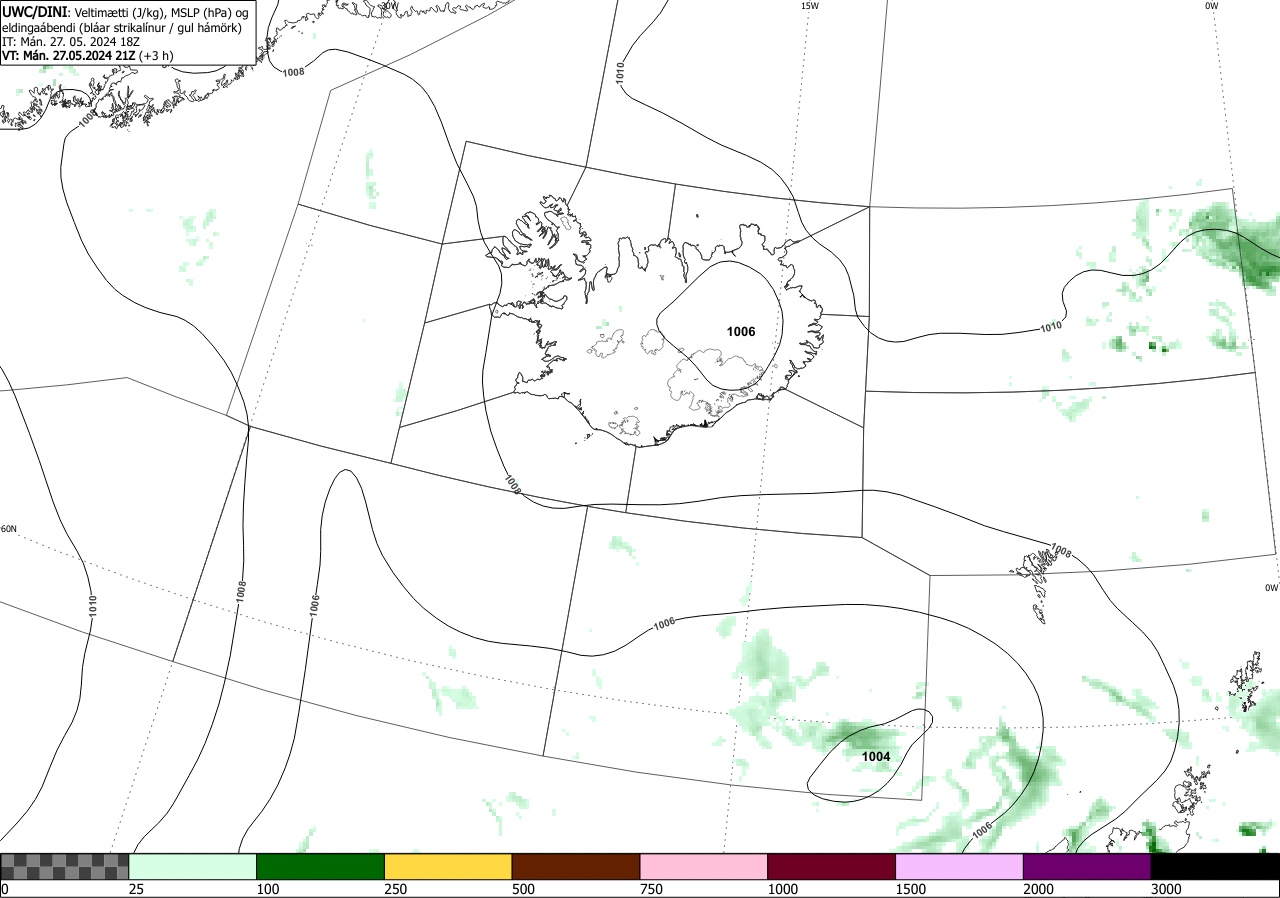Viewport: 1280px width, 898px height.
Task: Click the 'IT: Mán. 27. 05. 2024 18Z' line
Action: coord(70,42)
